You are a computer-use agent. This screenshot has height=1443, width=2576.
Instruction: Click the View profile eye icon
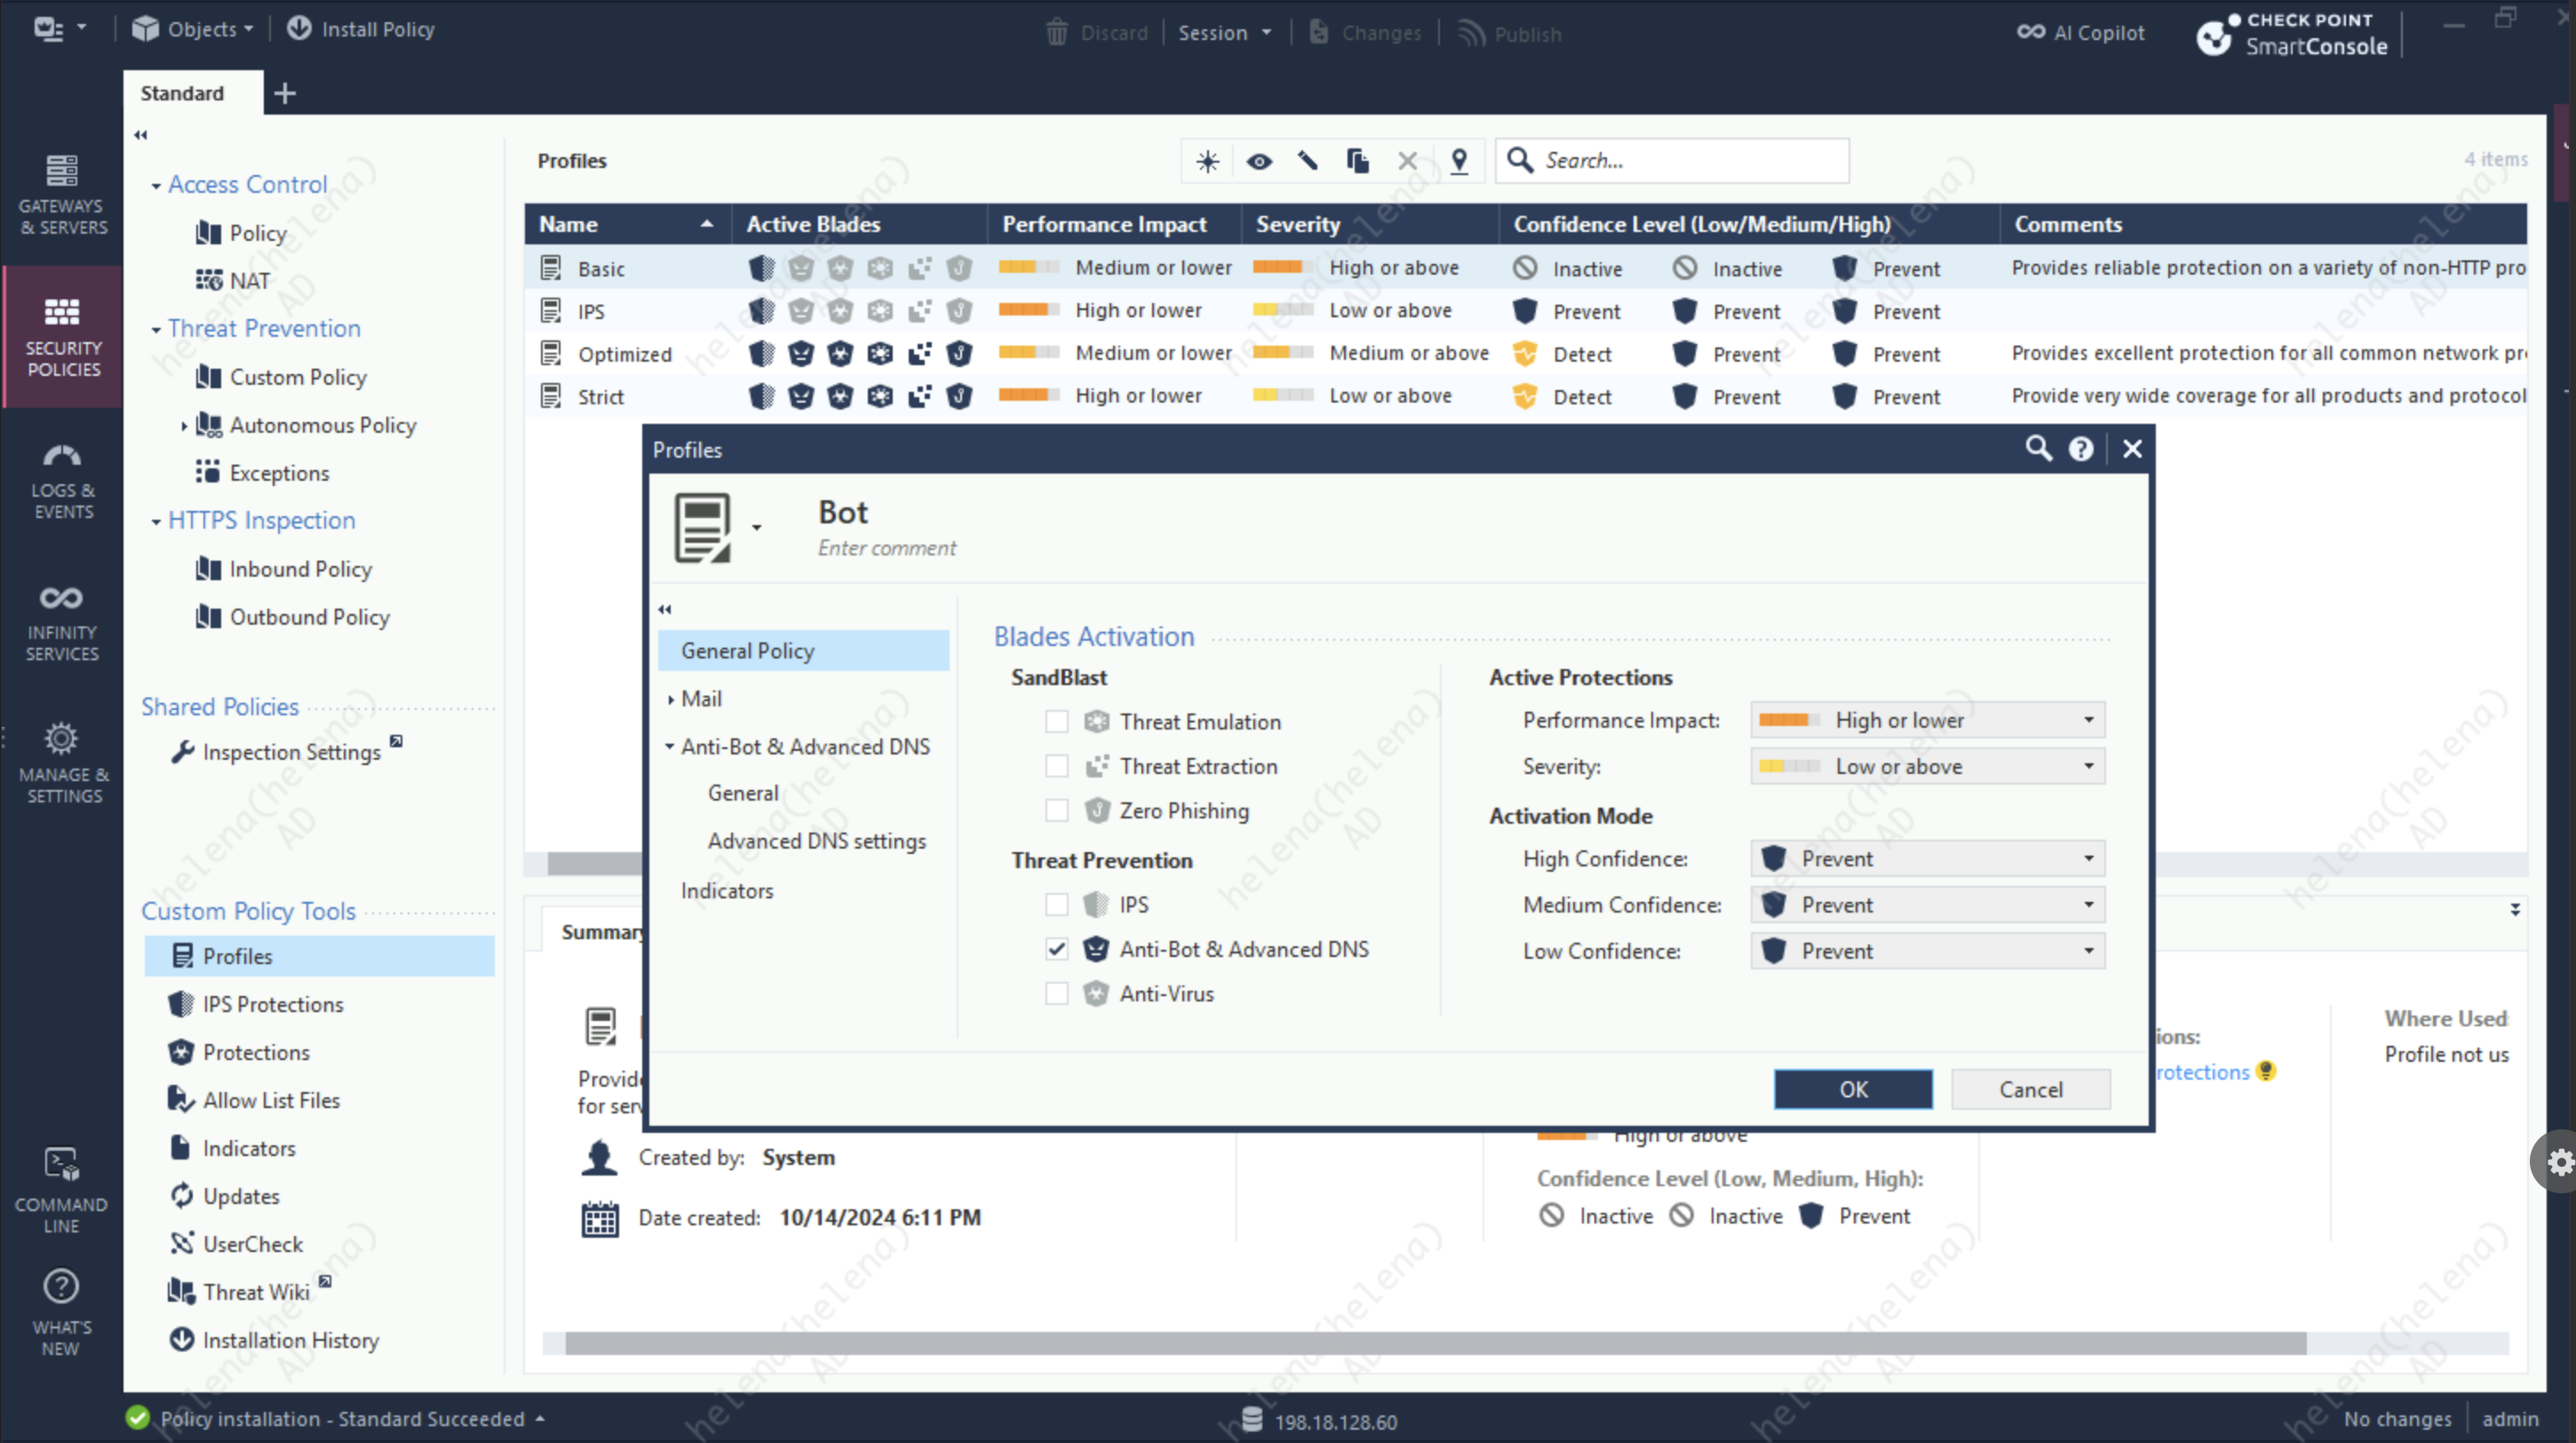[x=1258, y=161]
